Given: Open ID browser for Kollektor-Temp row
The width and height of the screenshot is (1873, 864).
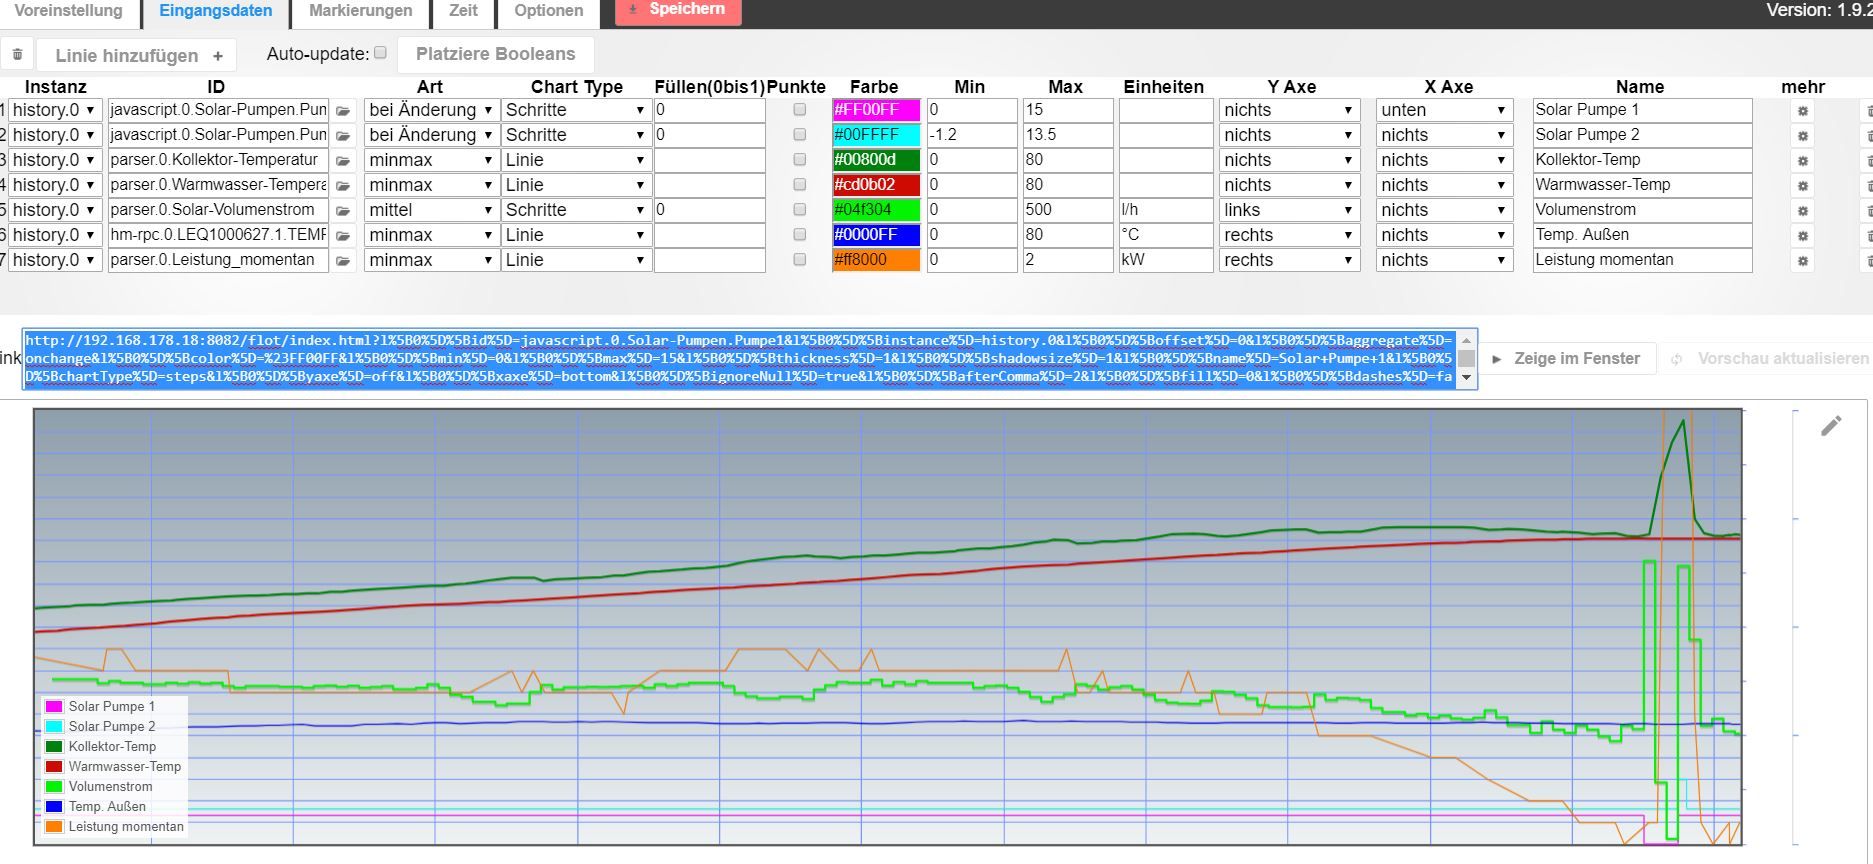Looking at the screenshot, I should point(343,160).
